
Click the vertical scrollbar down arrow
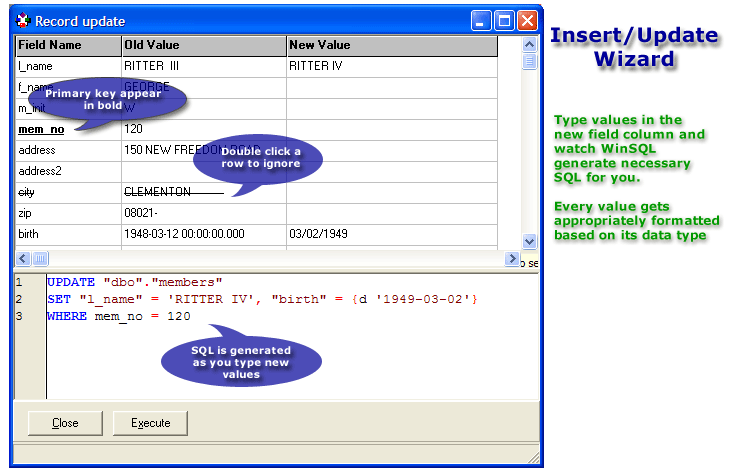[529, 241]
